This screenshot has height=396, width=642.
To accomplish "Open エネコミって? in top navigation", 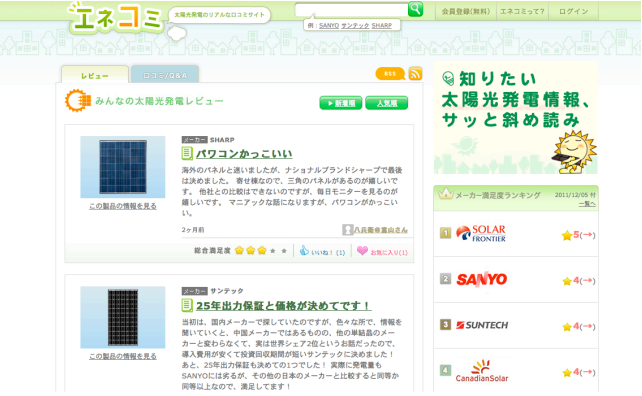I will [522, 11].
